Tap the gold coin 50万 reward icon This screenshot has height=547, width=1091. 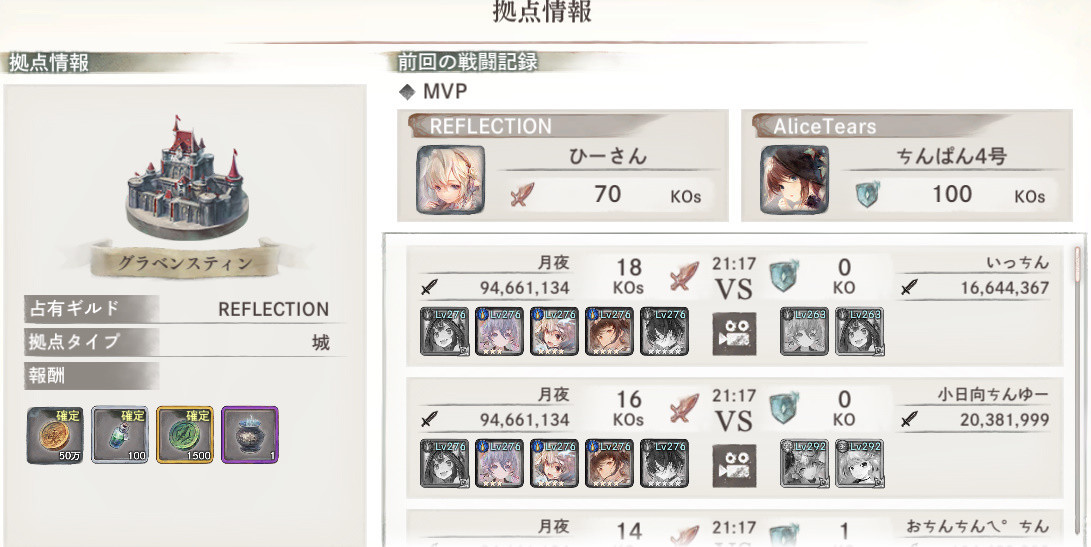55,436
